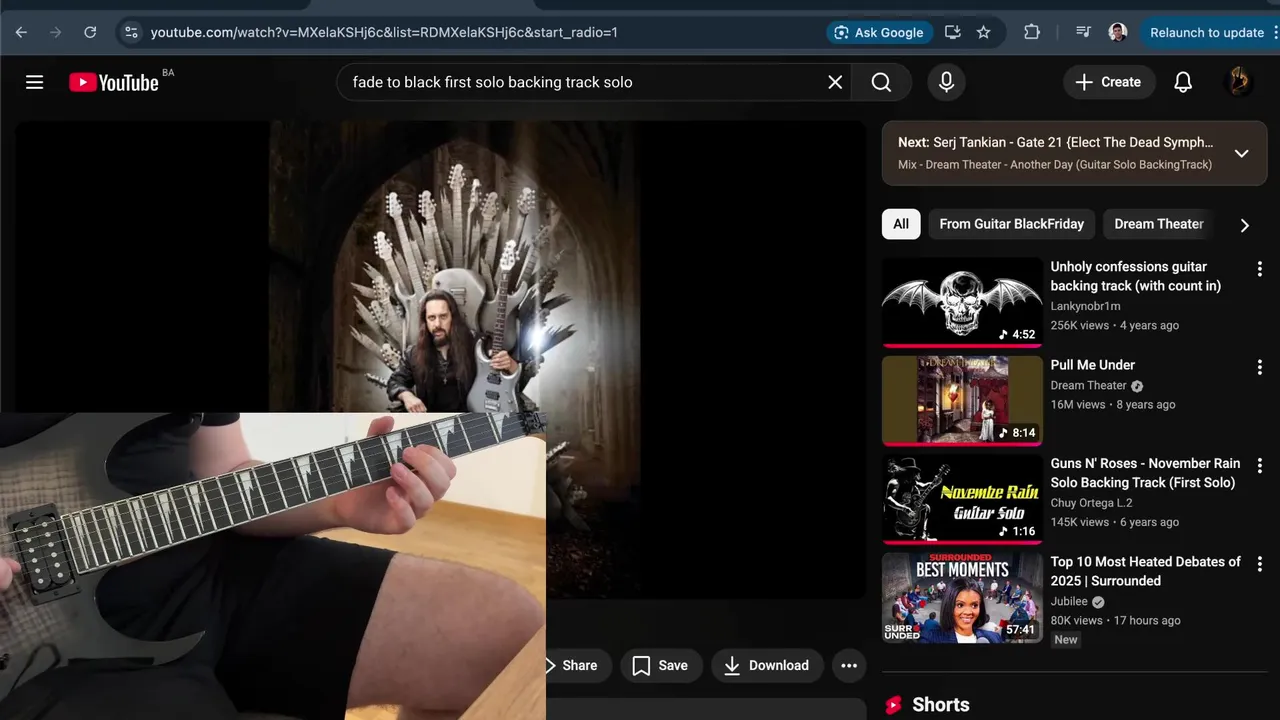This screenshot has width=1280, height=720.
Task: Open Pull Me Under video thumbnail
Action: pos(962,401)
